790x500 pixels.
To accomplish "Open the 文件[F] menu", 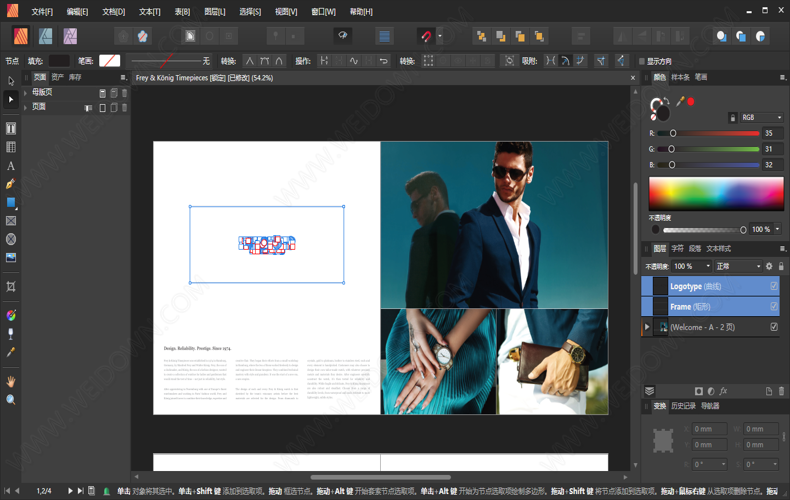I will pyautogui.click(x=42, y=12).
